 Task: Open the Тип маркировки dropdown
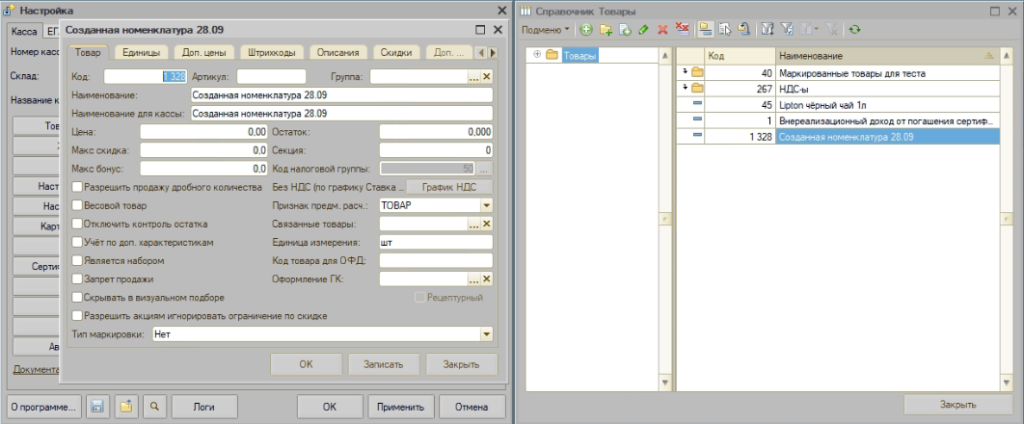(486, 334)
